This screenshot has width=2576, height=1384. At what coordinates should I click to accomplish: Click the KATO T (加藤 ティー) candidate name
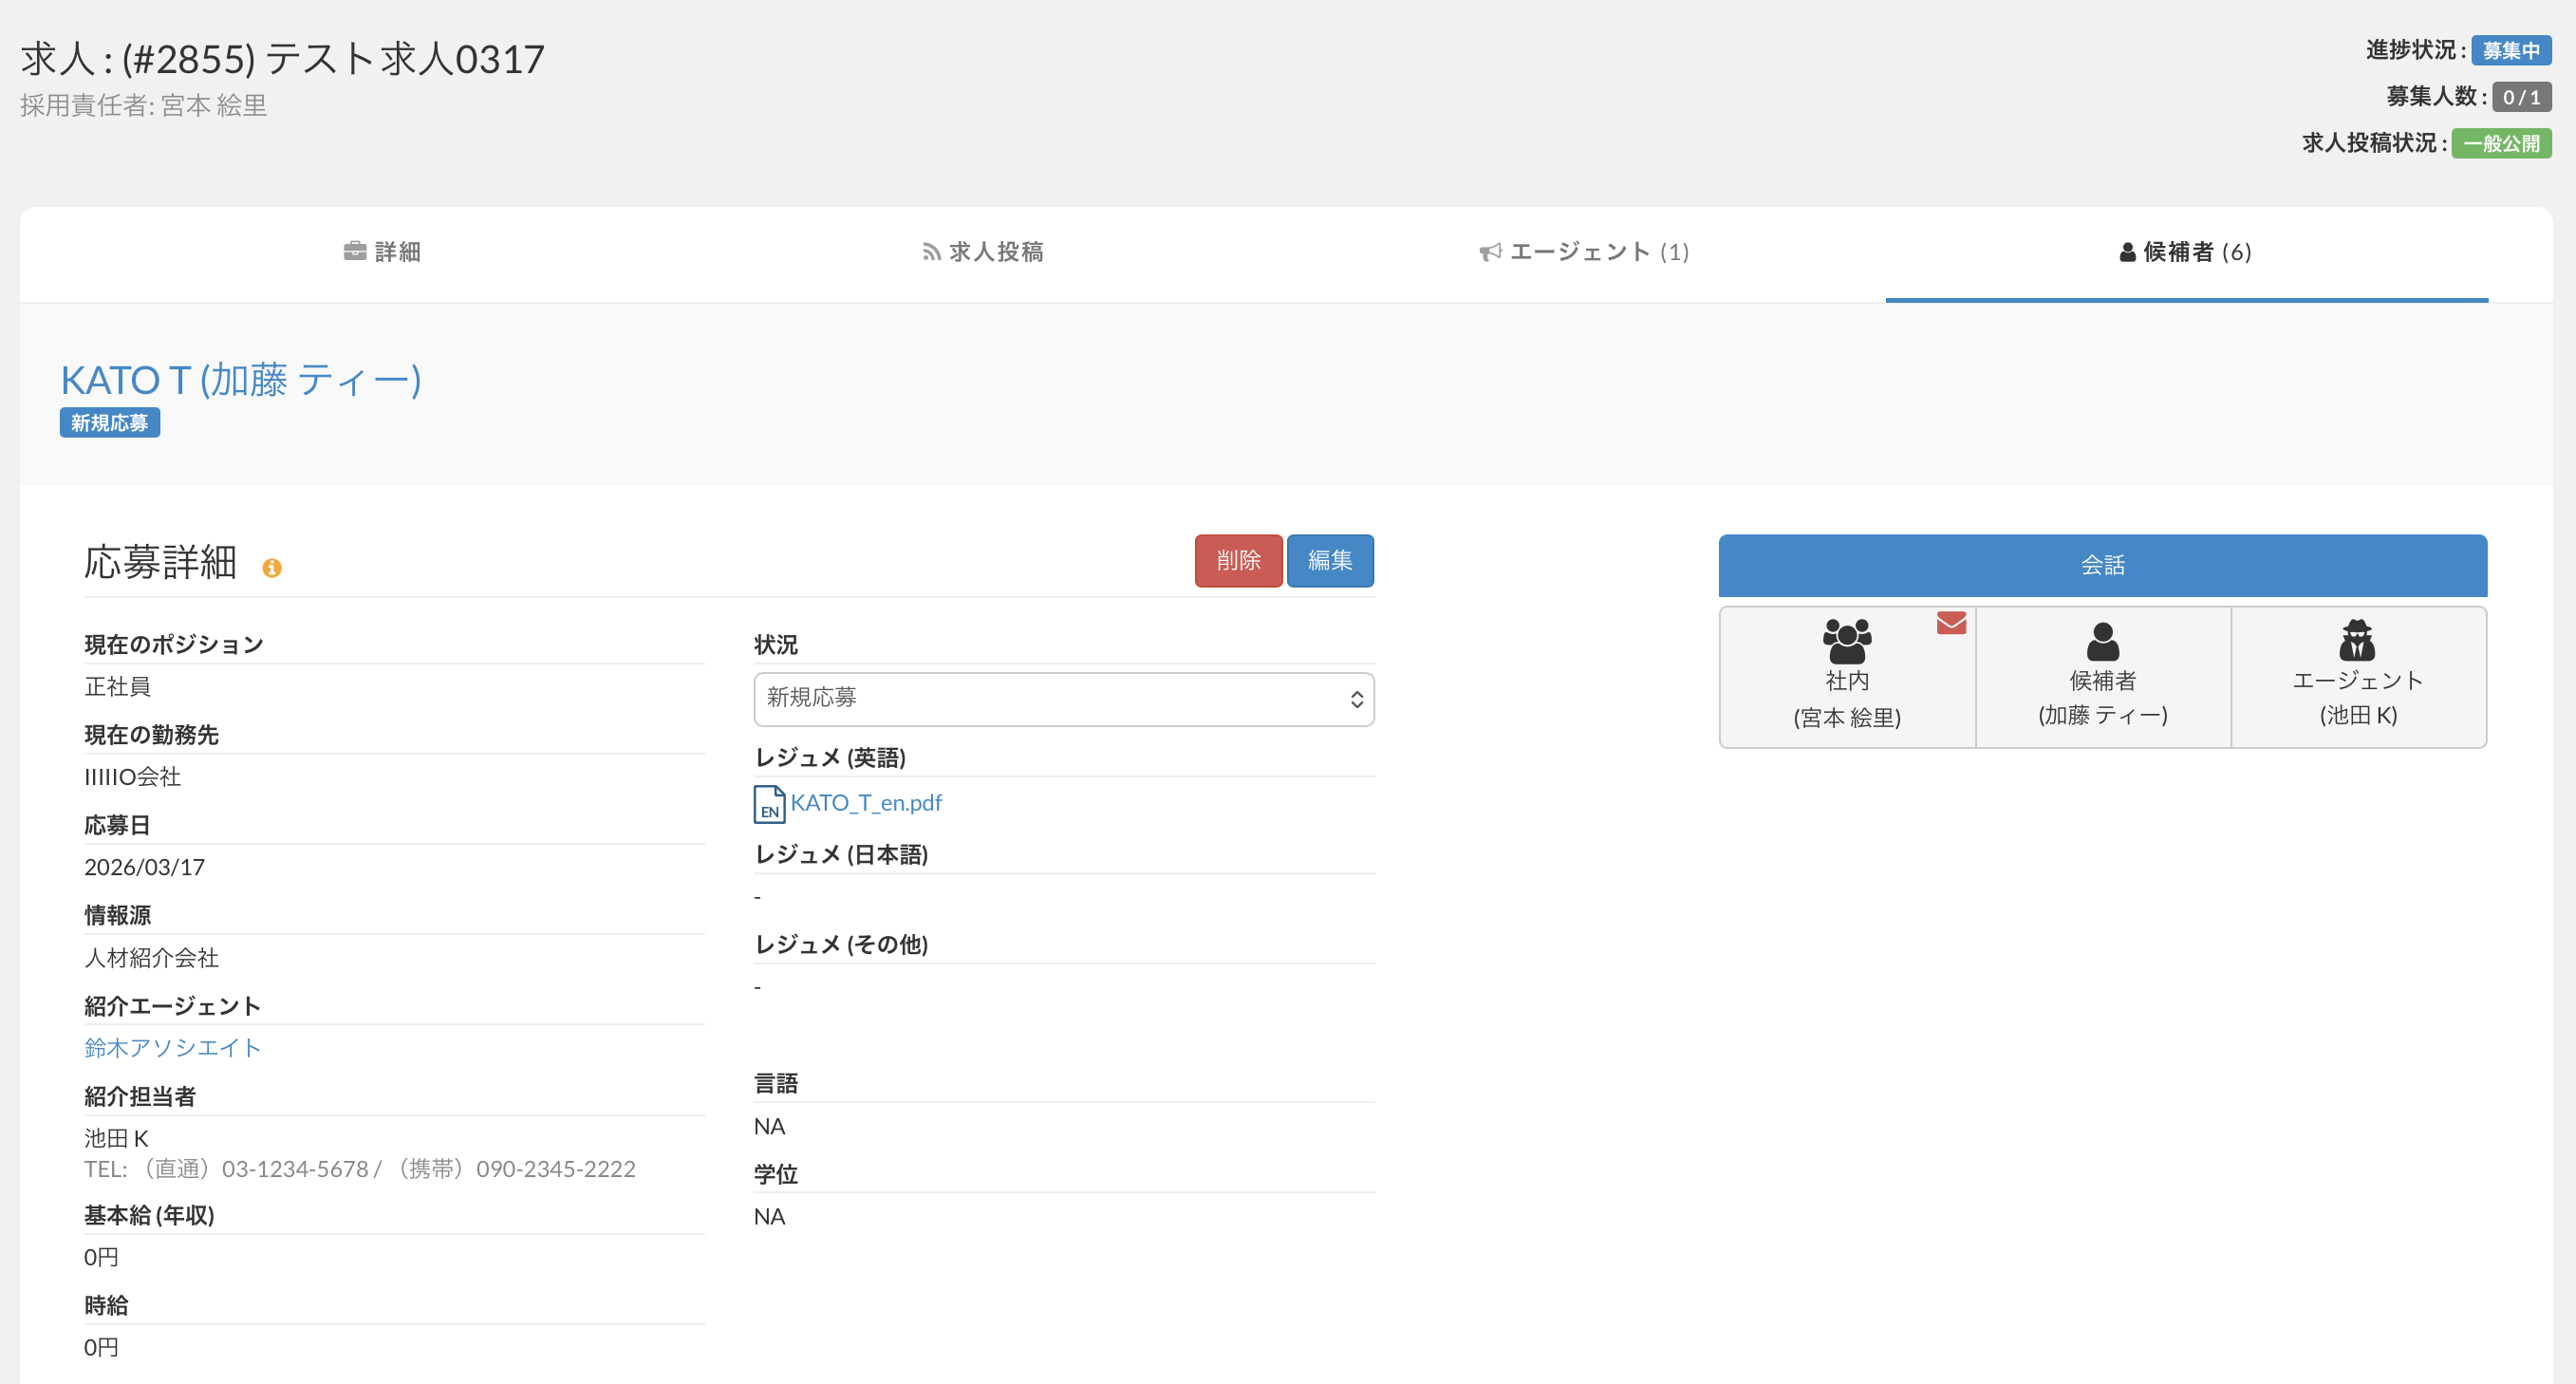click(x=241, y=380)
